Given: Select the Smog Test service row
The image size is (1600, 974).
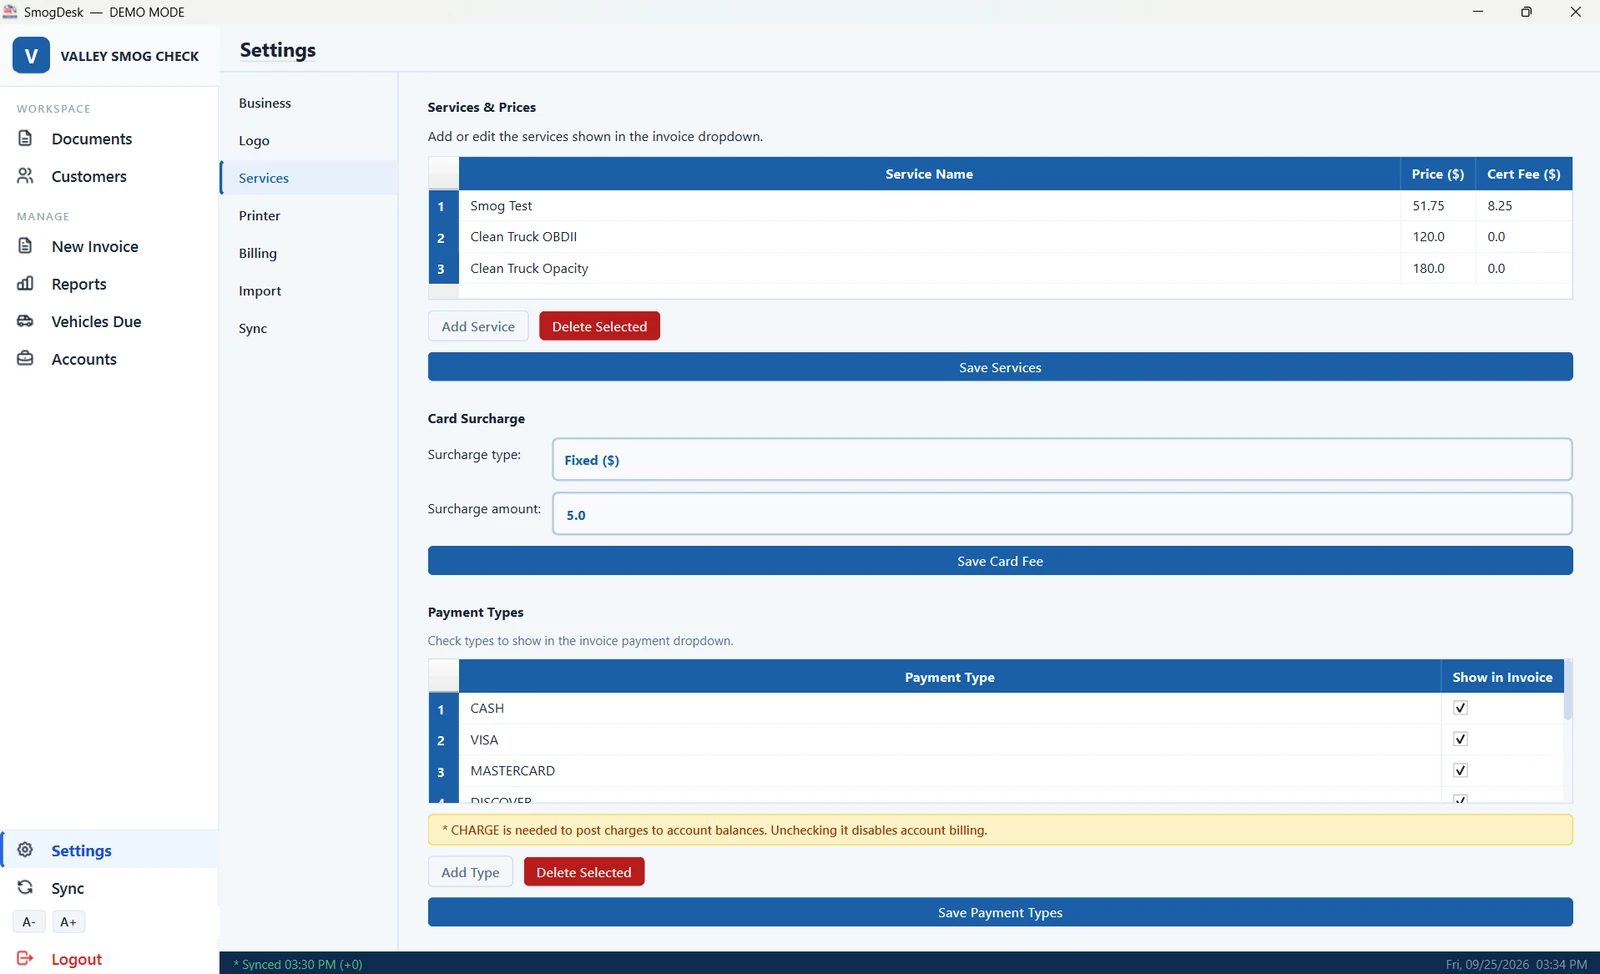Looking at the screenshot, I should pyautogui.click(x=1000, y=206).
